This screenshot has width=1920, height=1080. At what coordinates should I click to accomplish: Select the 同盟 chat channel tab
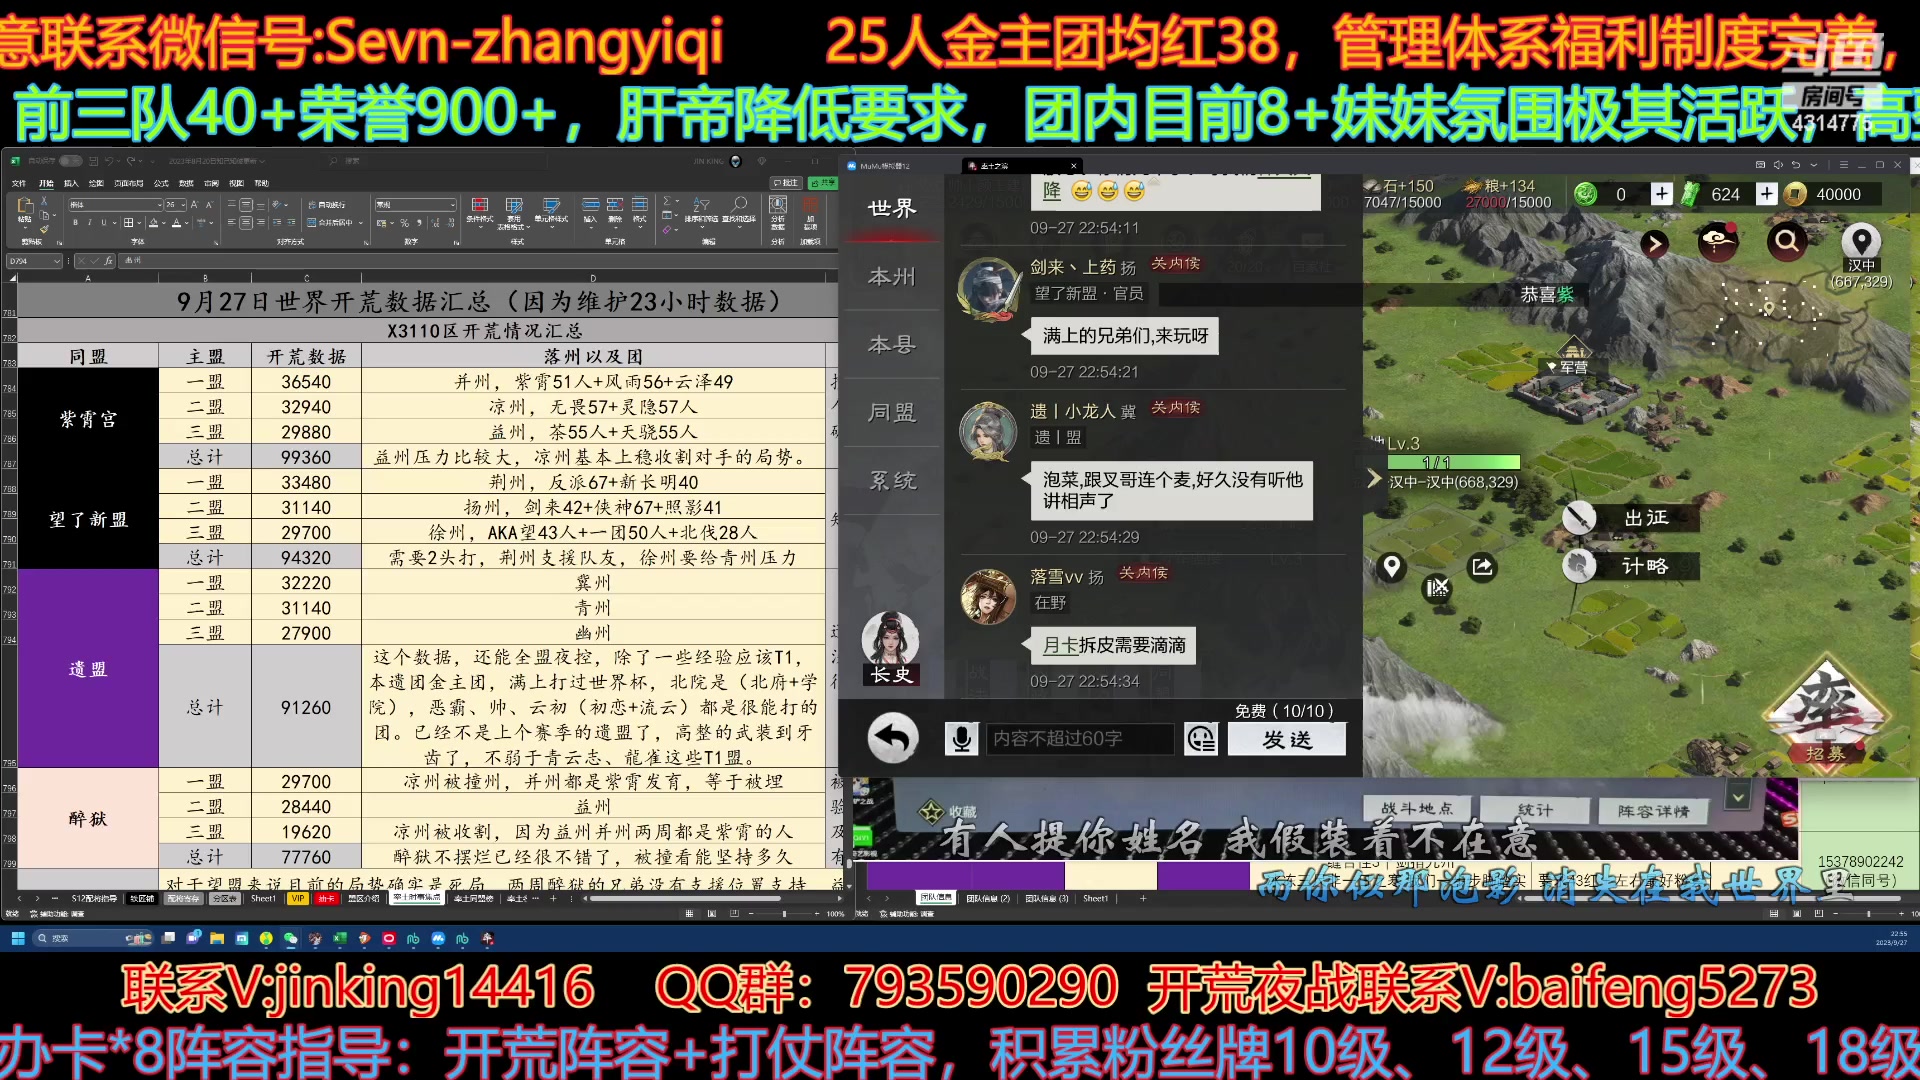click(891, 413)
